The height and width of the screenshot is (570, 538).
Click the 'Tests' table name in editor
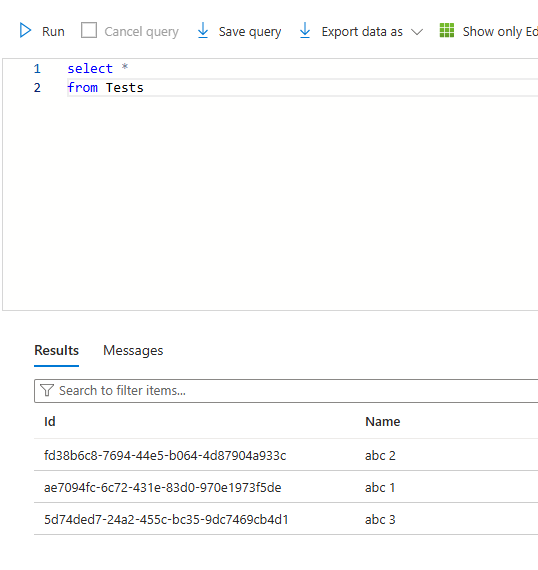tap(125, 88)
